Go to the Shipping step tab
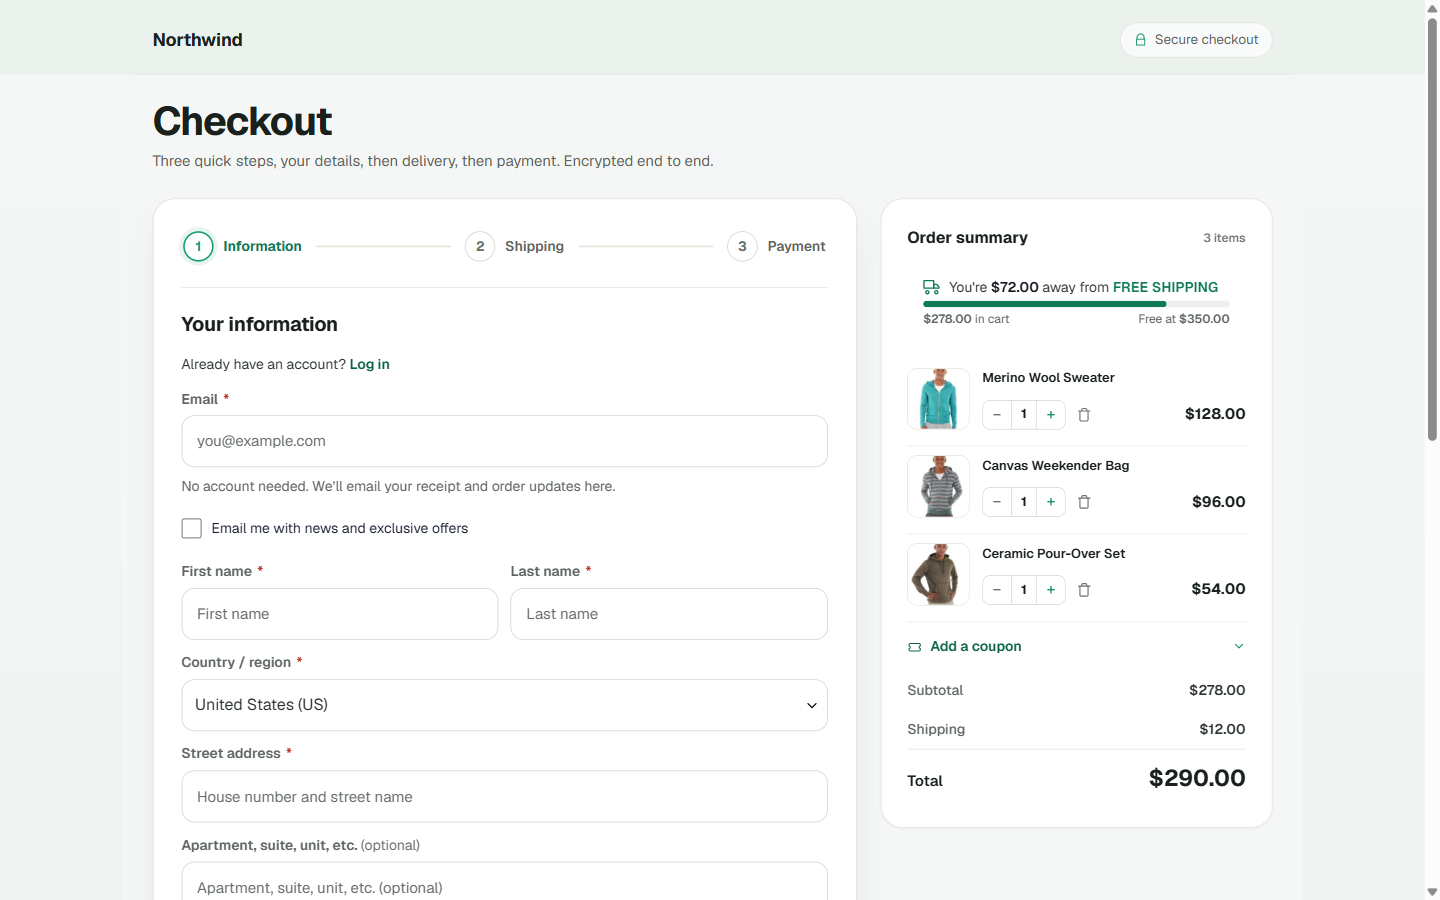 pyautogui.click(x=514, y=246)
